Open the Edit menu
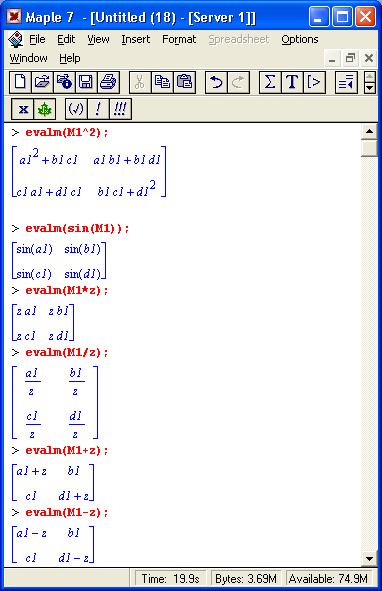Image resolution: width=382 pixels, height=591 pixels. tap(66, 39)
